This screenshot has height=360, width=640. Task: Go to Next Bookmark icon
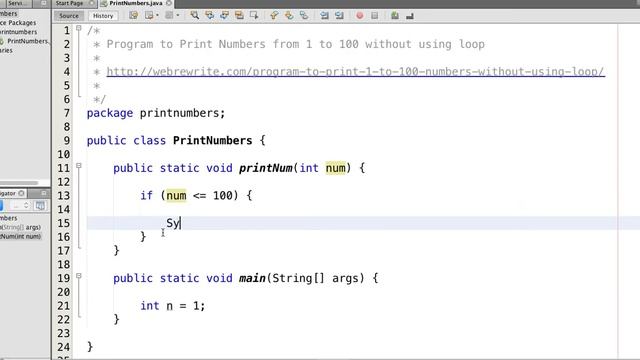tap(289, 16)
